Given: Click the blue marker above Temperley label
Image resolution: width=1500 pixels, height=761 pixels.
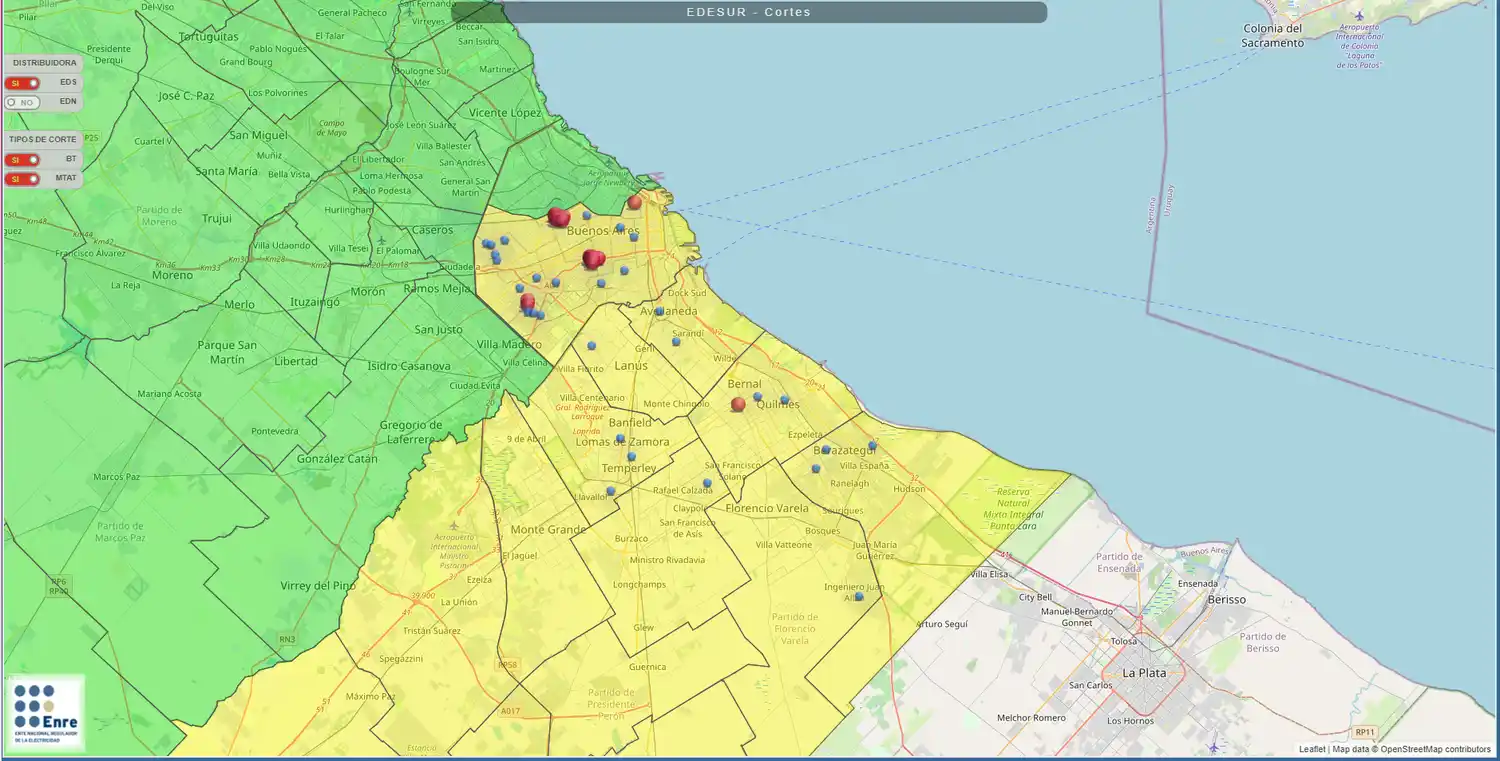Looking at the screenshot, I should coord(631,457).
